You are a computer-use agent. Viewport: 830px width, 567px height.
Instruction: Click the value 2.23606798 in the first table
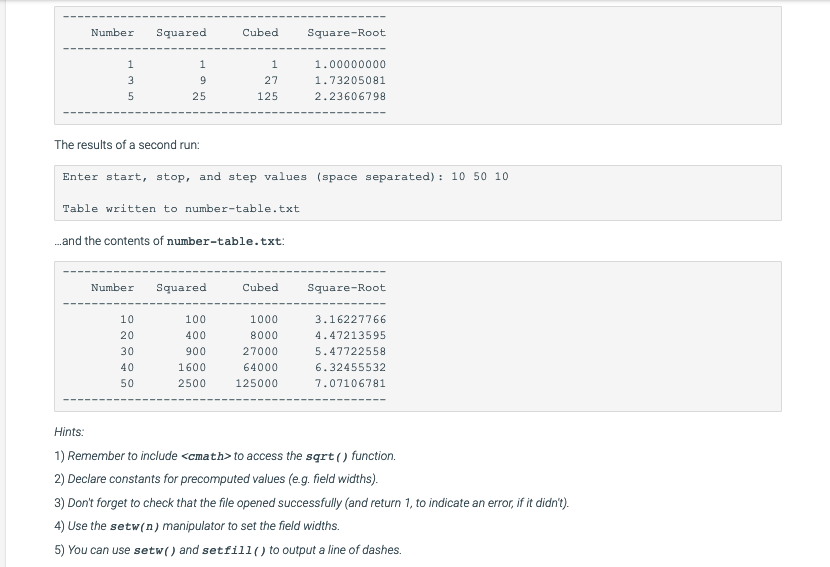pyautogui.click(x=350, y=96)
